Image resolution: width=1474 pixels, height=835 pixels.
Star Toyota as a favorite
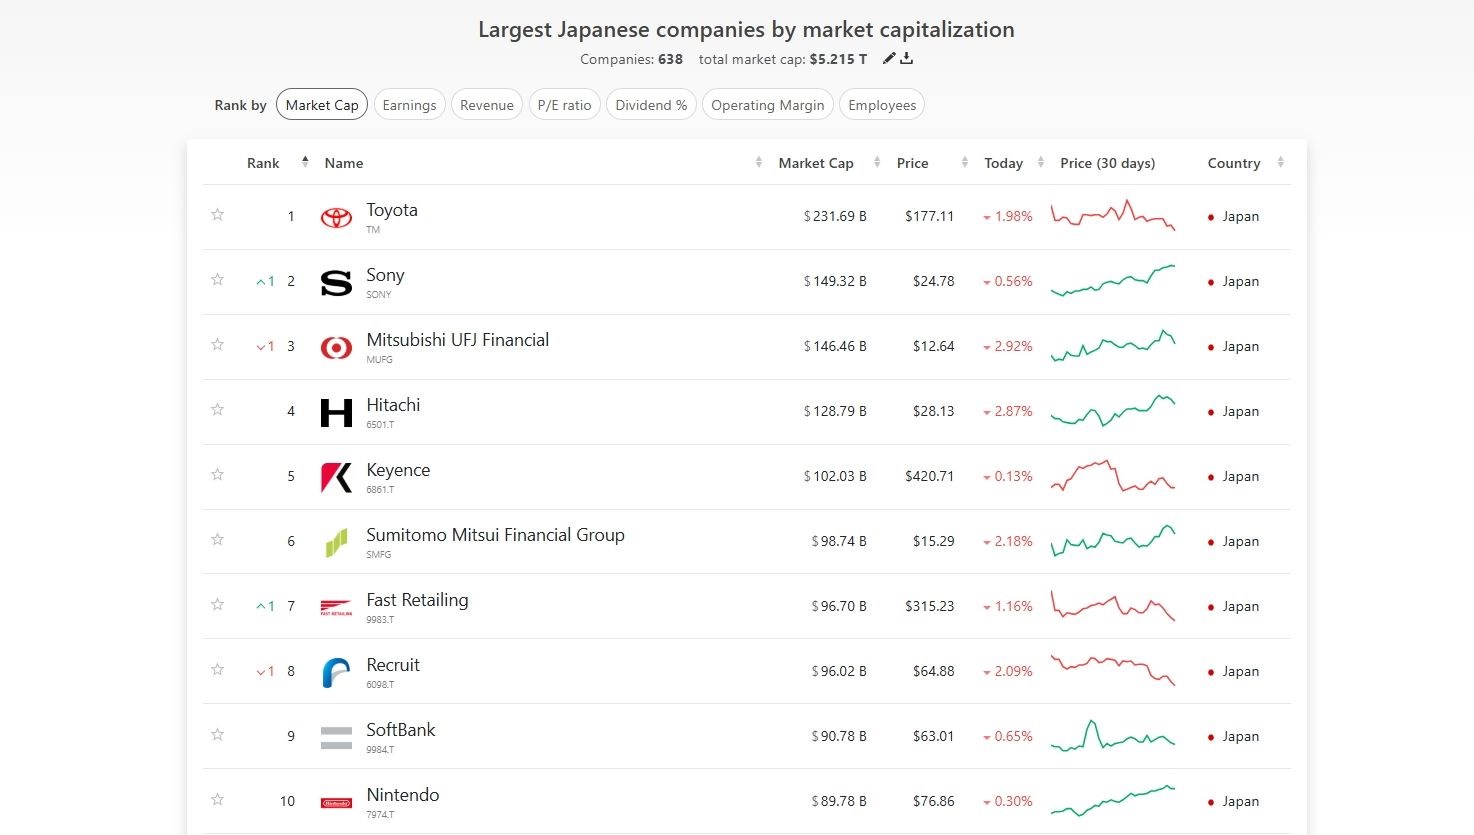[x=217, y=214]
